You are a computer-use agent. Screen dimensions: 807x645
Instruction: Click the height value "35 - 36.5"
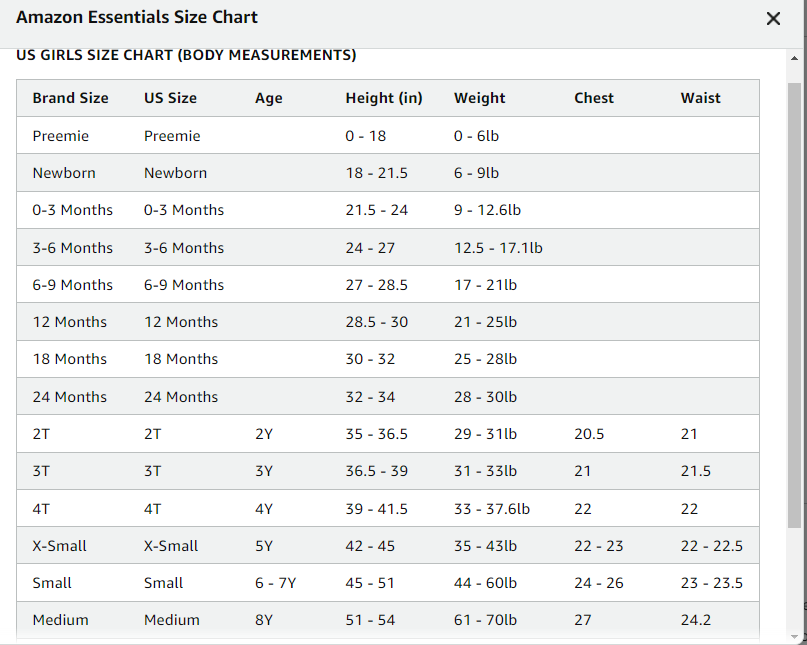(x=376, y=434)
